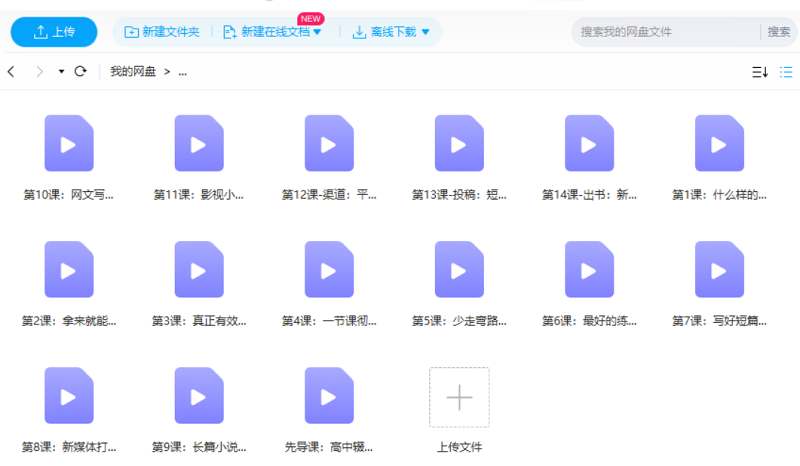
Task: Navigate to 我的网盘 breadcrumb
Action: click(x=133, y=72)
